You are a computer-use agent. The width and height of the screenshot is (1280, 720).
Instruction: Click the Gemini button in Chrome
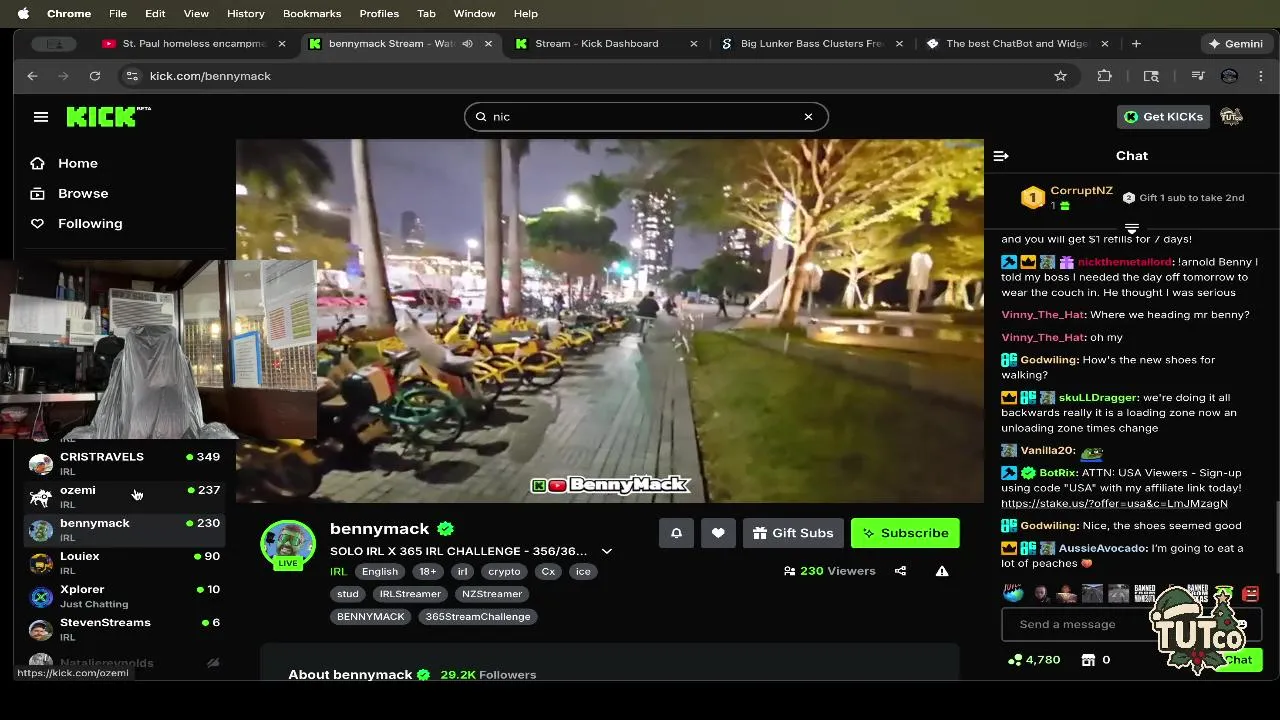tap(1236, 44)
